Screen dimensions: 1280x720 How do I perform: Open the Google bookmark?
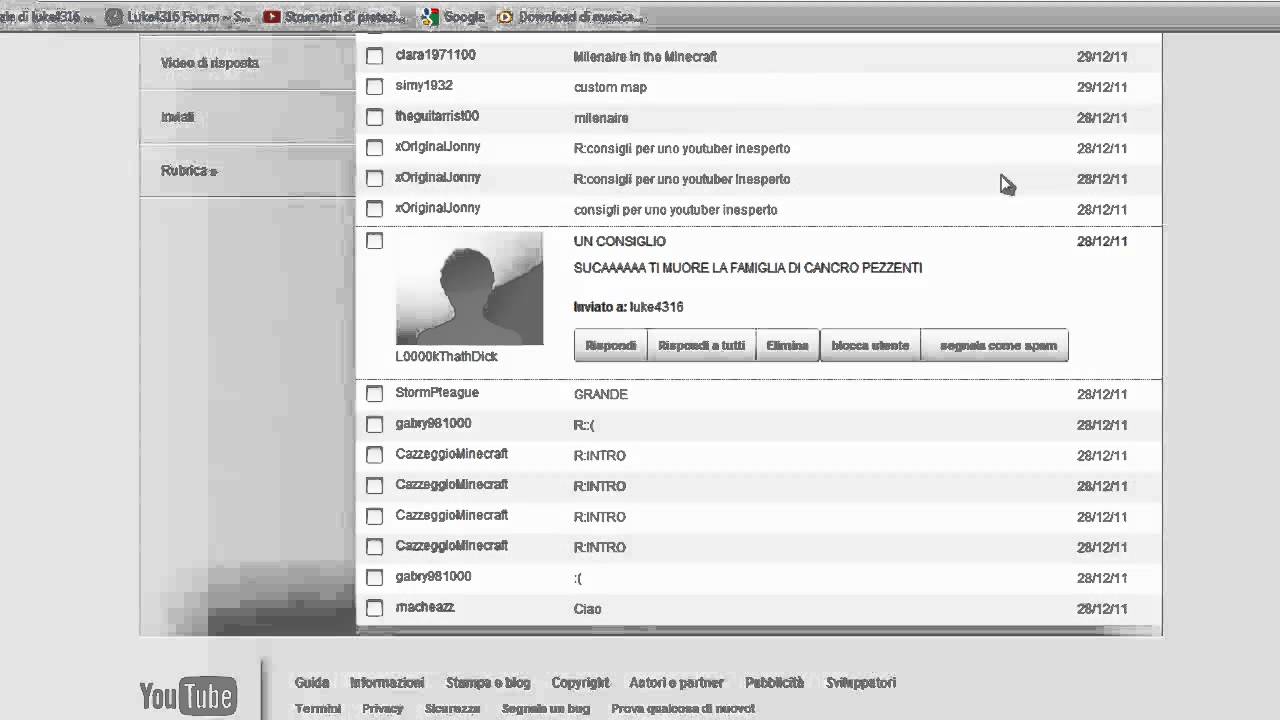pos(453,17)
